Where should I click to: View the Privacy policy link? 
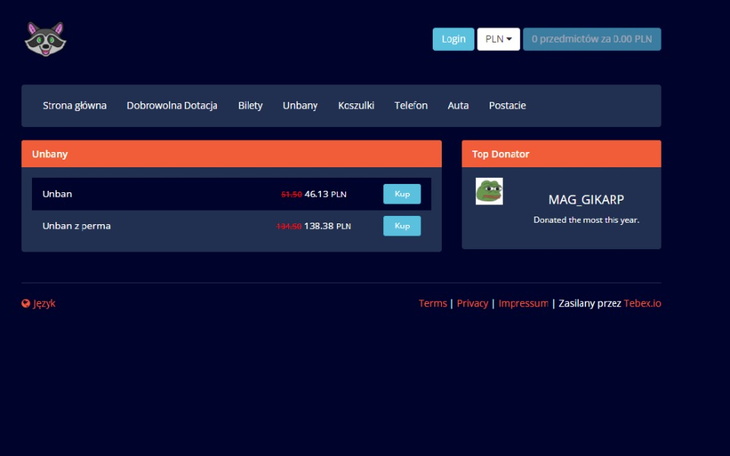472,303
